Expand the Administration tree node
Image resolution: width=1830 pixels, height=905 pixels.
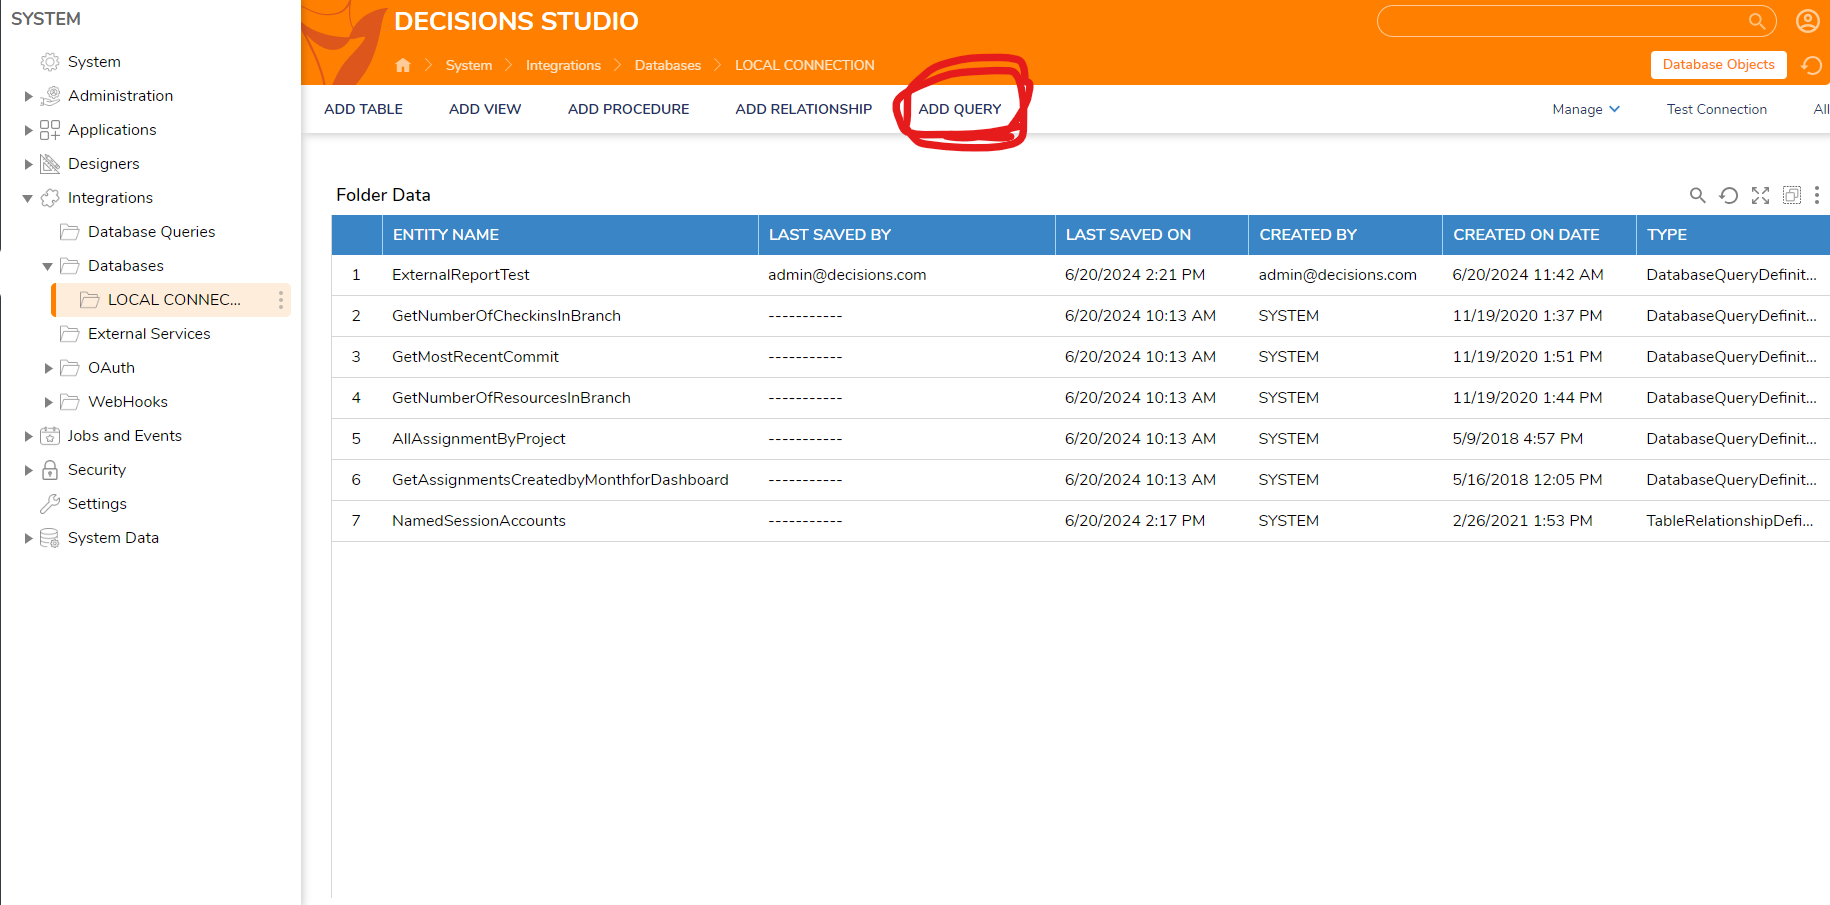point(28,96)
